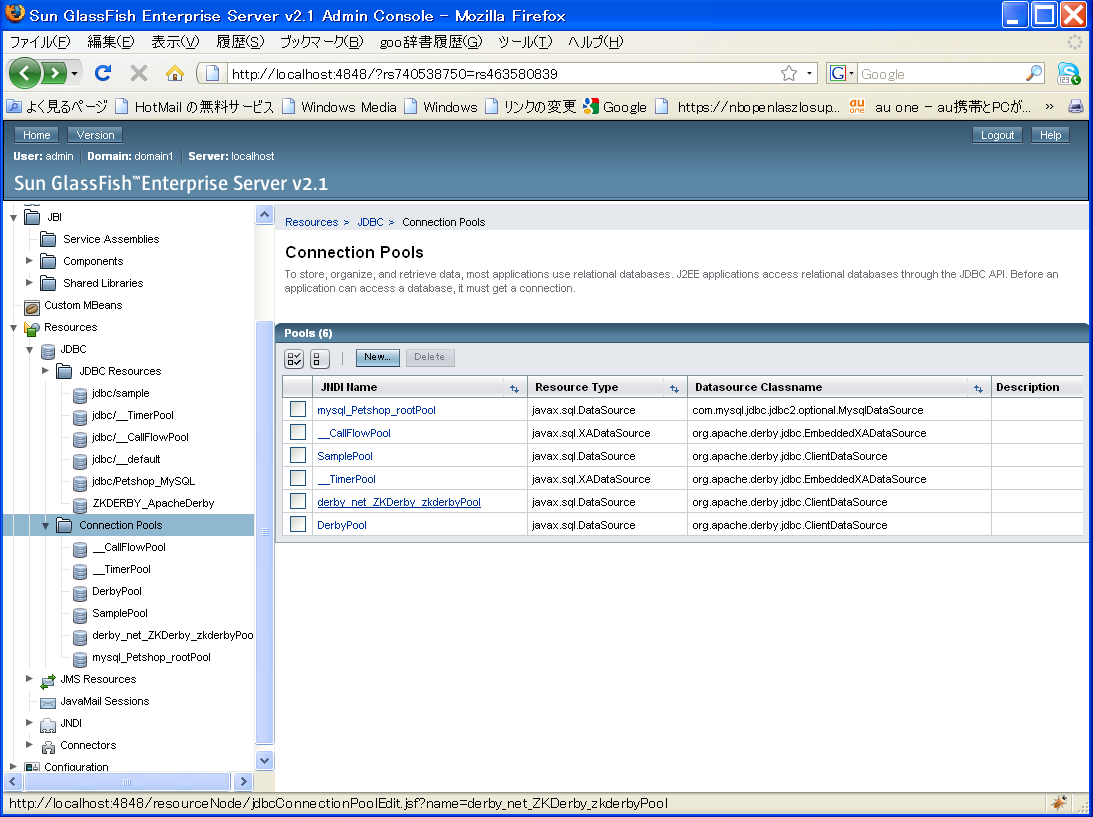Tick the checkbox for SamplePool row
This screenshot has width=1093, height=817.
pyautogui.click(x=298, y=455)
